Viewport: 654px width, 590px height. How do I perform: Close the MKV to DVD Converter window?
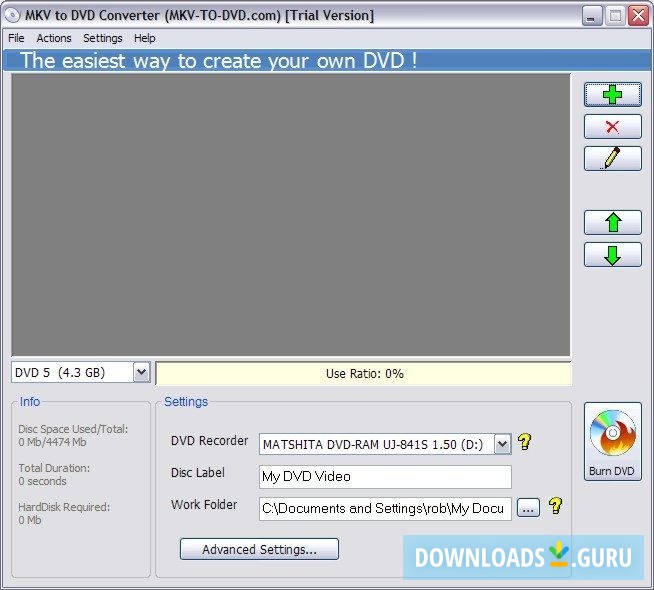click(639, 16)
